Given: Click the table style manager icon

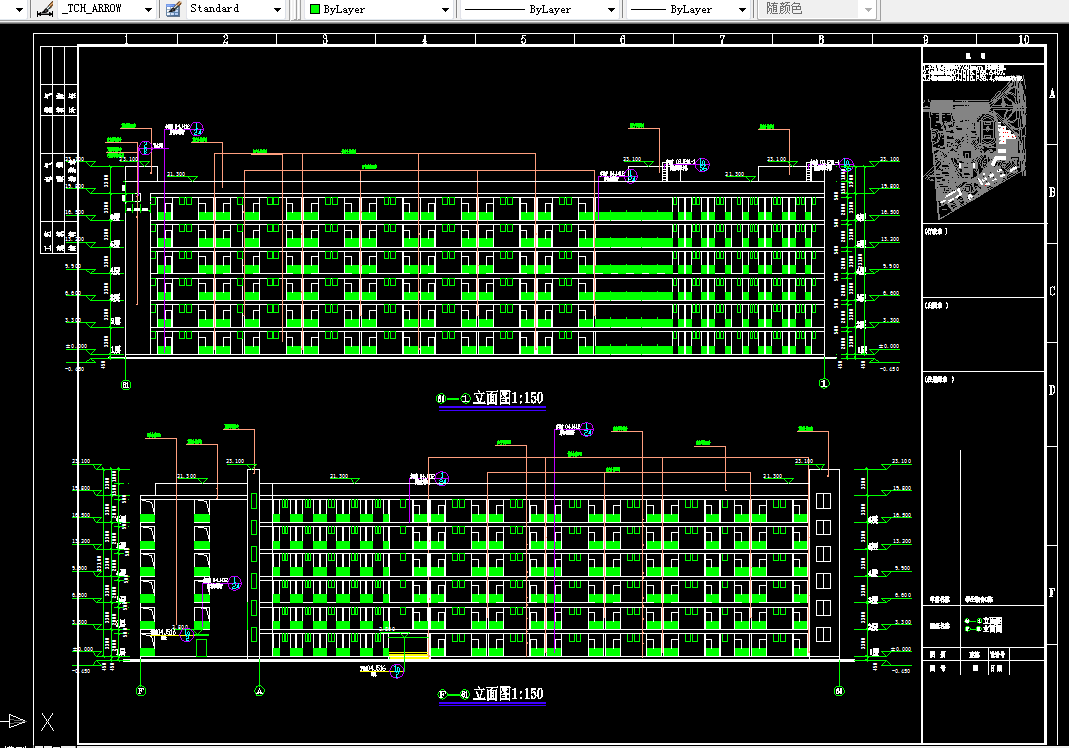Looking at the screenshot, I should pyautogui.click(x=173, y=9).
